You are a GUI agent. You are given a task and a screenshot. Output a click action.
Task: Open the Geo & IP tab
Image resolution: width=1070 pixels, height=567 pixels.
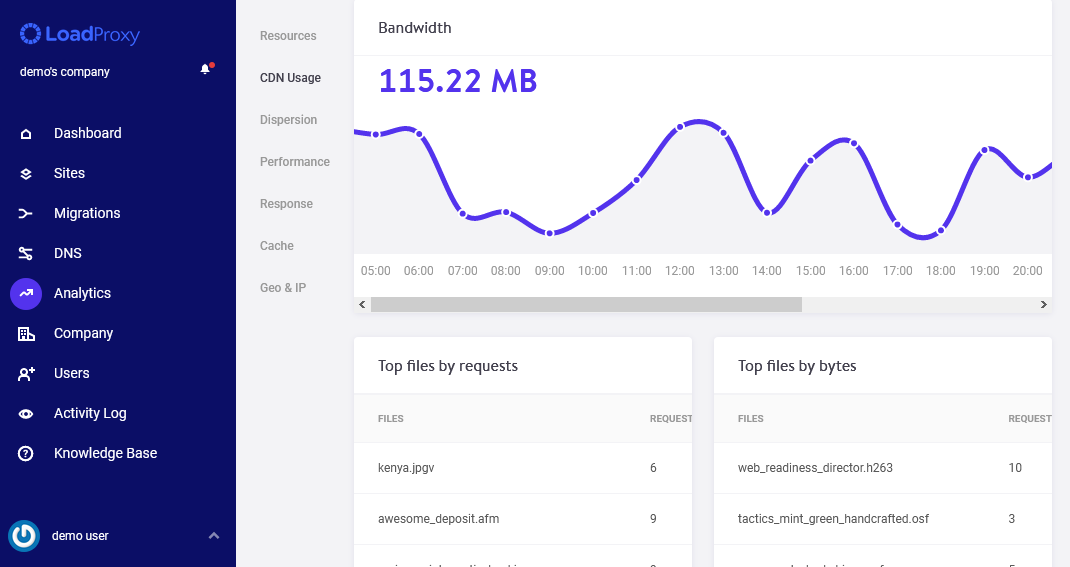click(283, 287)
